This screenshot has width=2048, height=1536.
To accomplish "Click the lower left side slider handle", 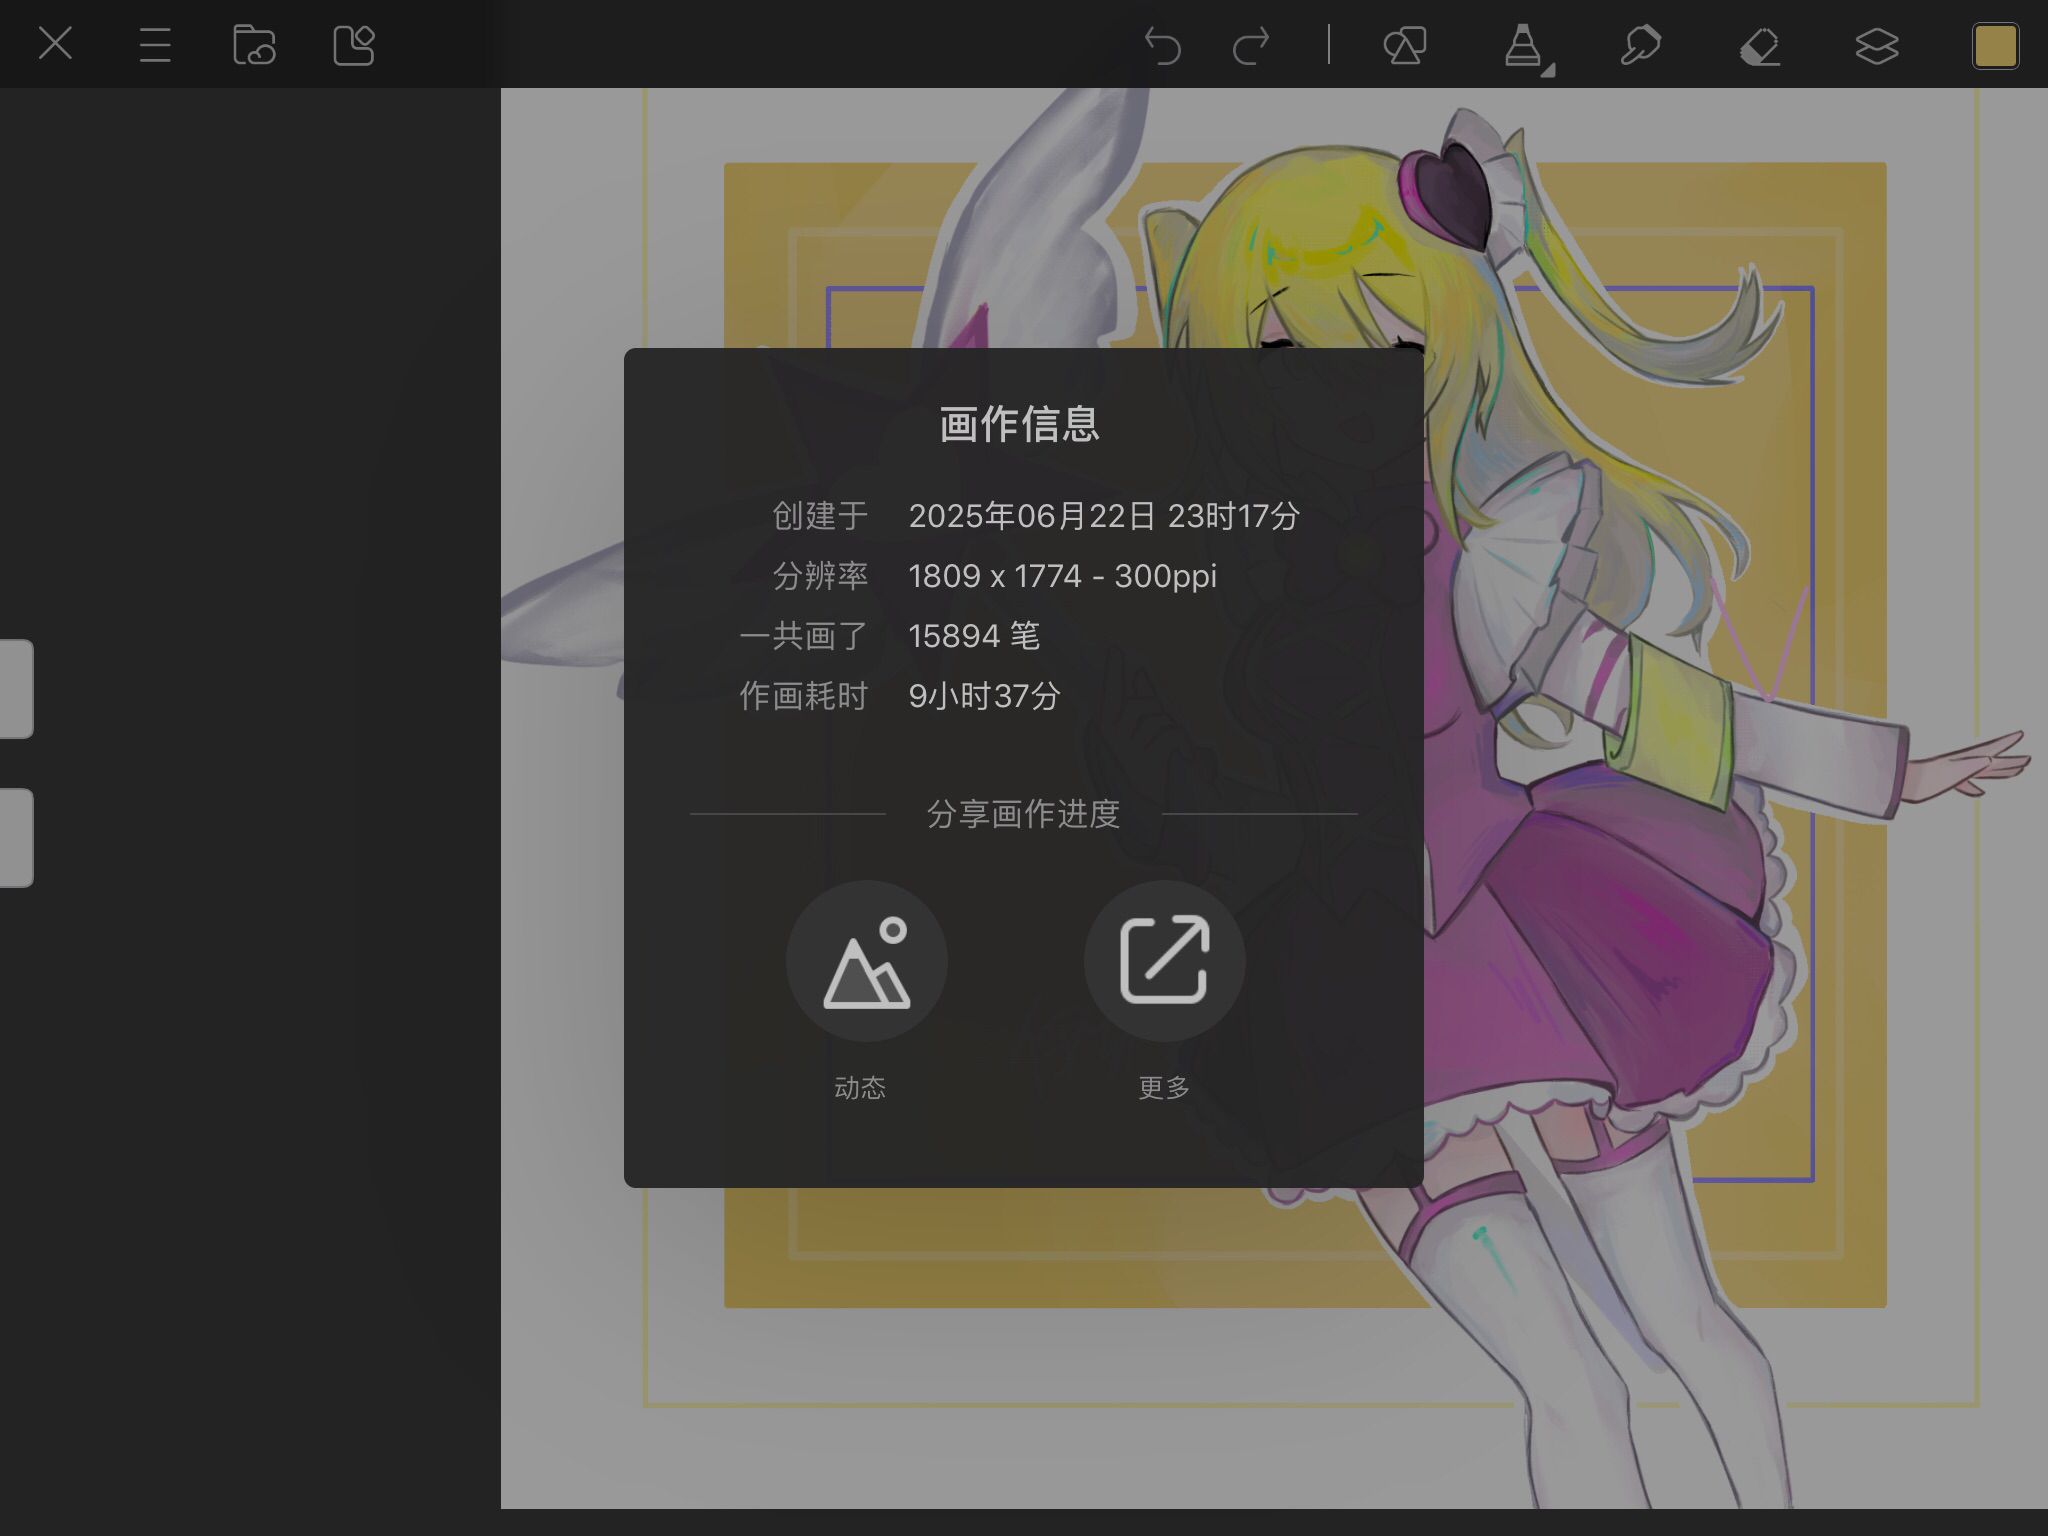I will click(16, 838).
